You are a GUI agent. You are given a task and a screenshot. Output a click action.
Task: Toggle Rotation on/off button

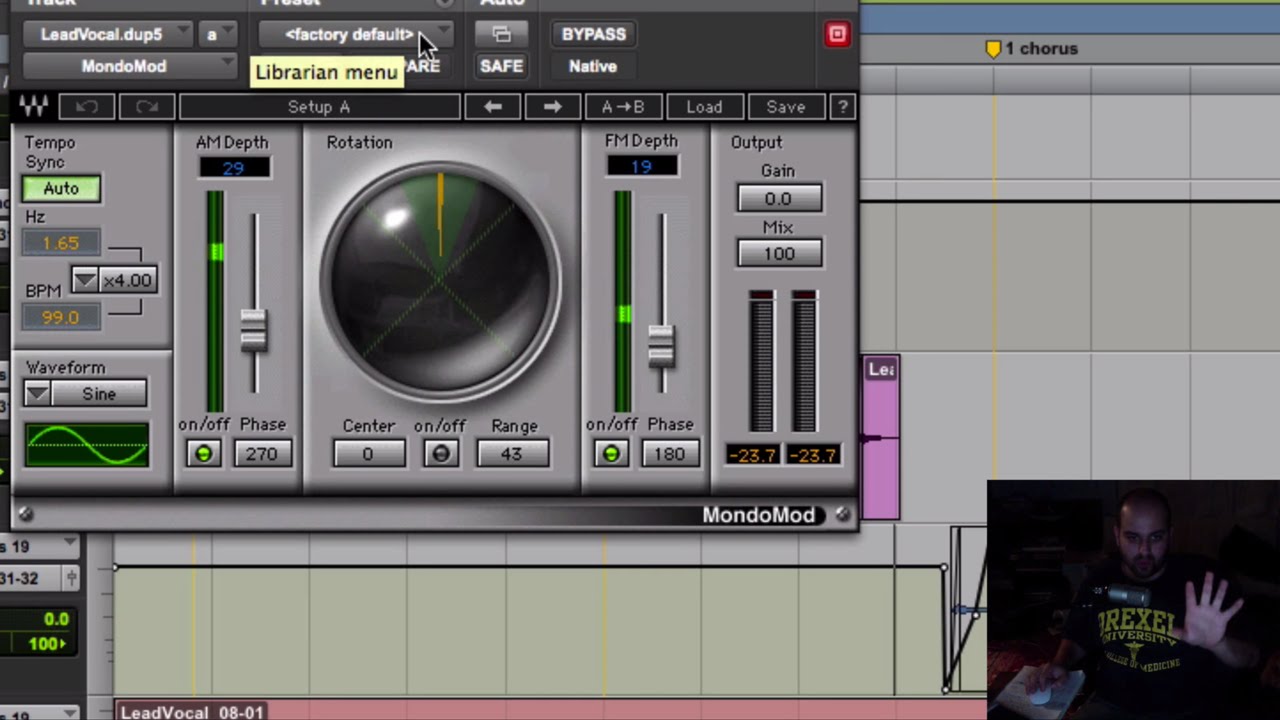[x=440, y=454]
